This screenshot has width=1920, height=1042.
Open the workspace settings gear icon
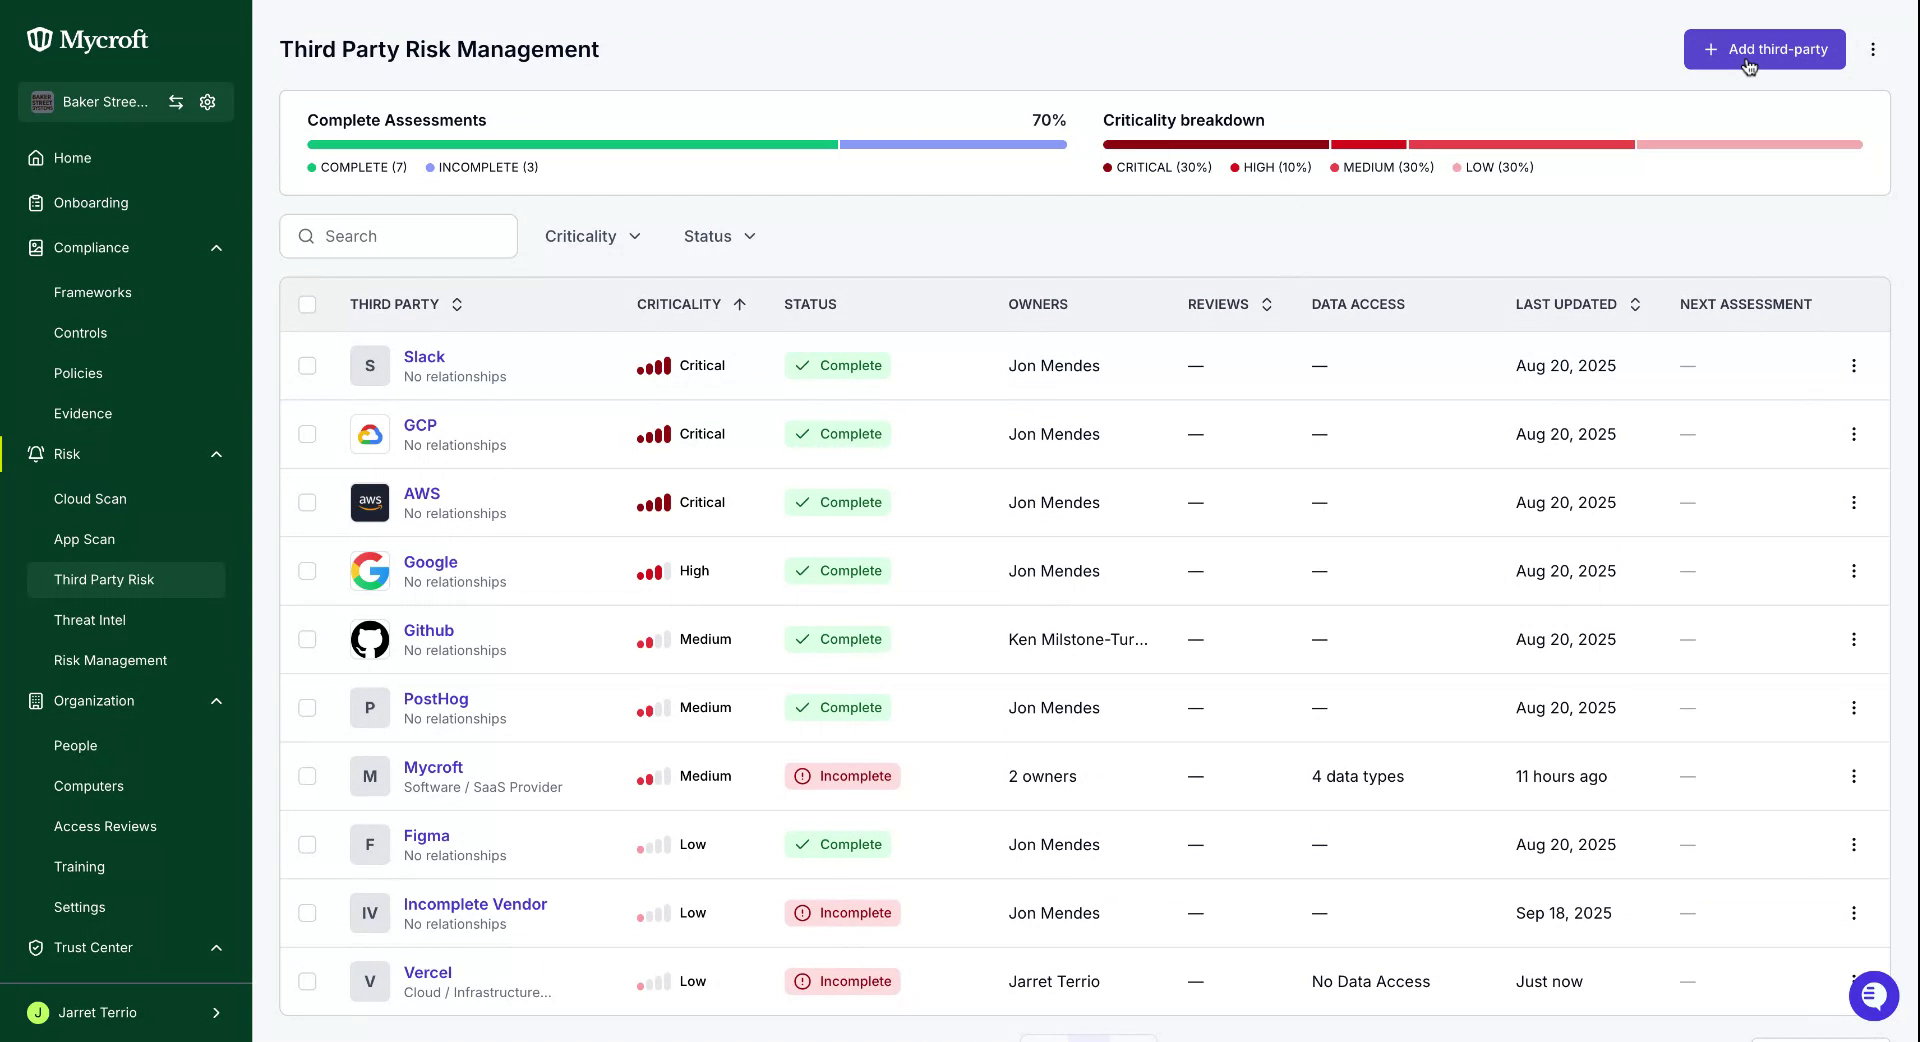pos(208,102)
